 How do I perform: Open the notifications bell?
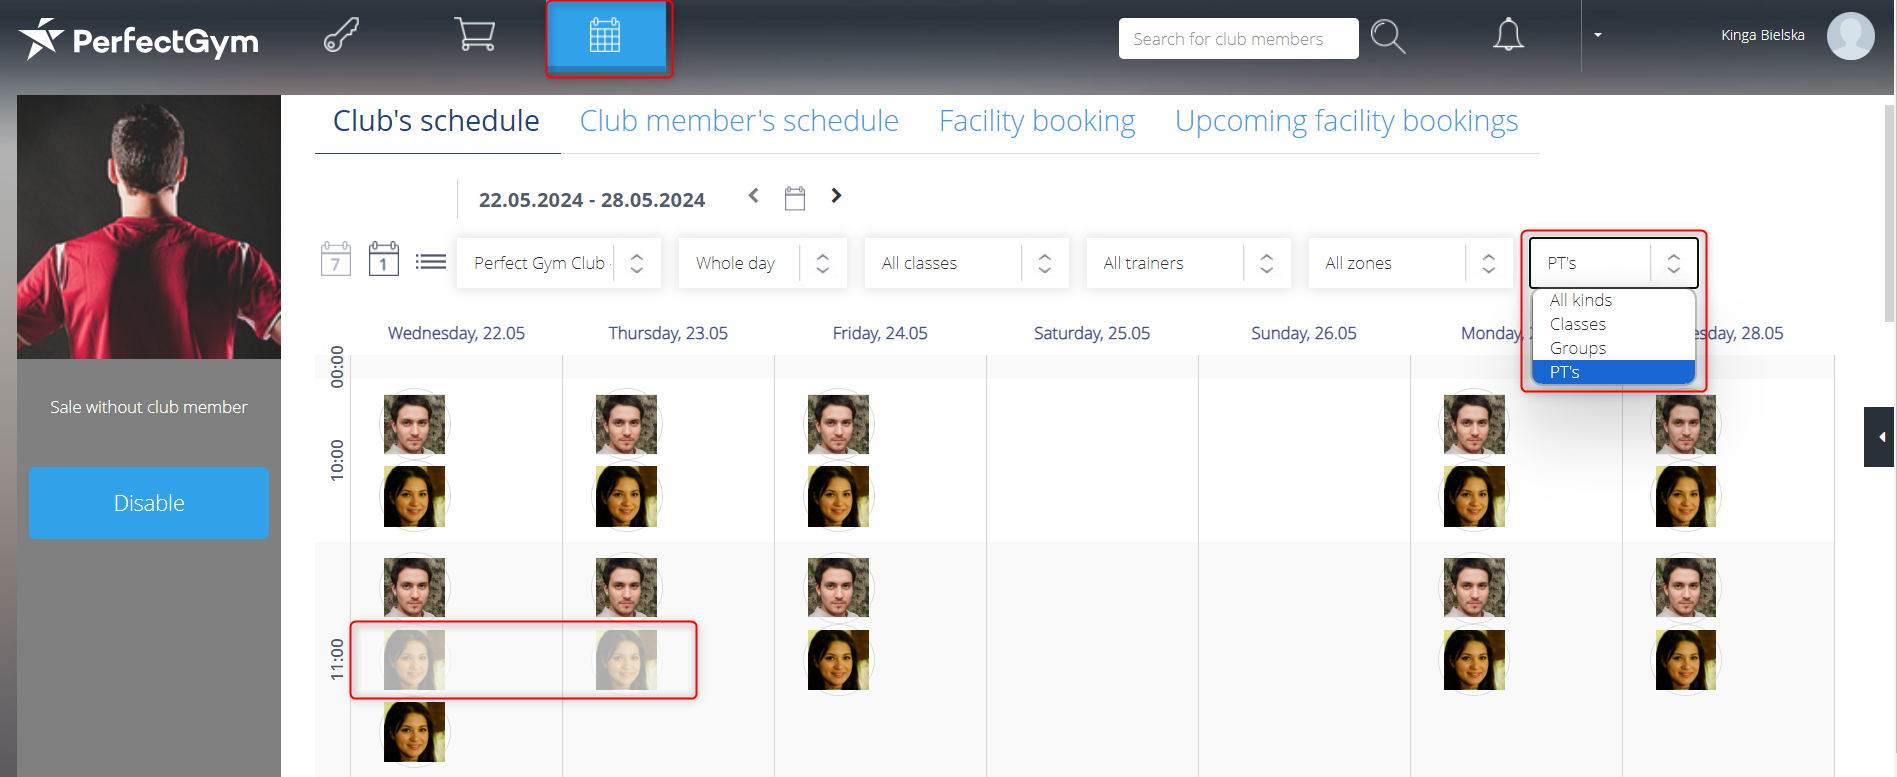click(x=1508, y=36)
